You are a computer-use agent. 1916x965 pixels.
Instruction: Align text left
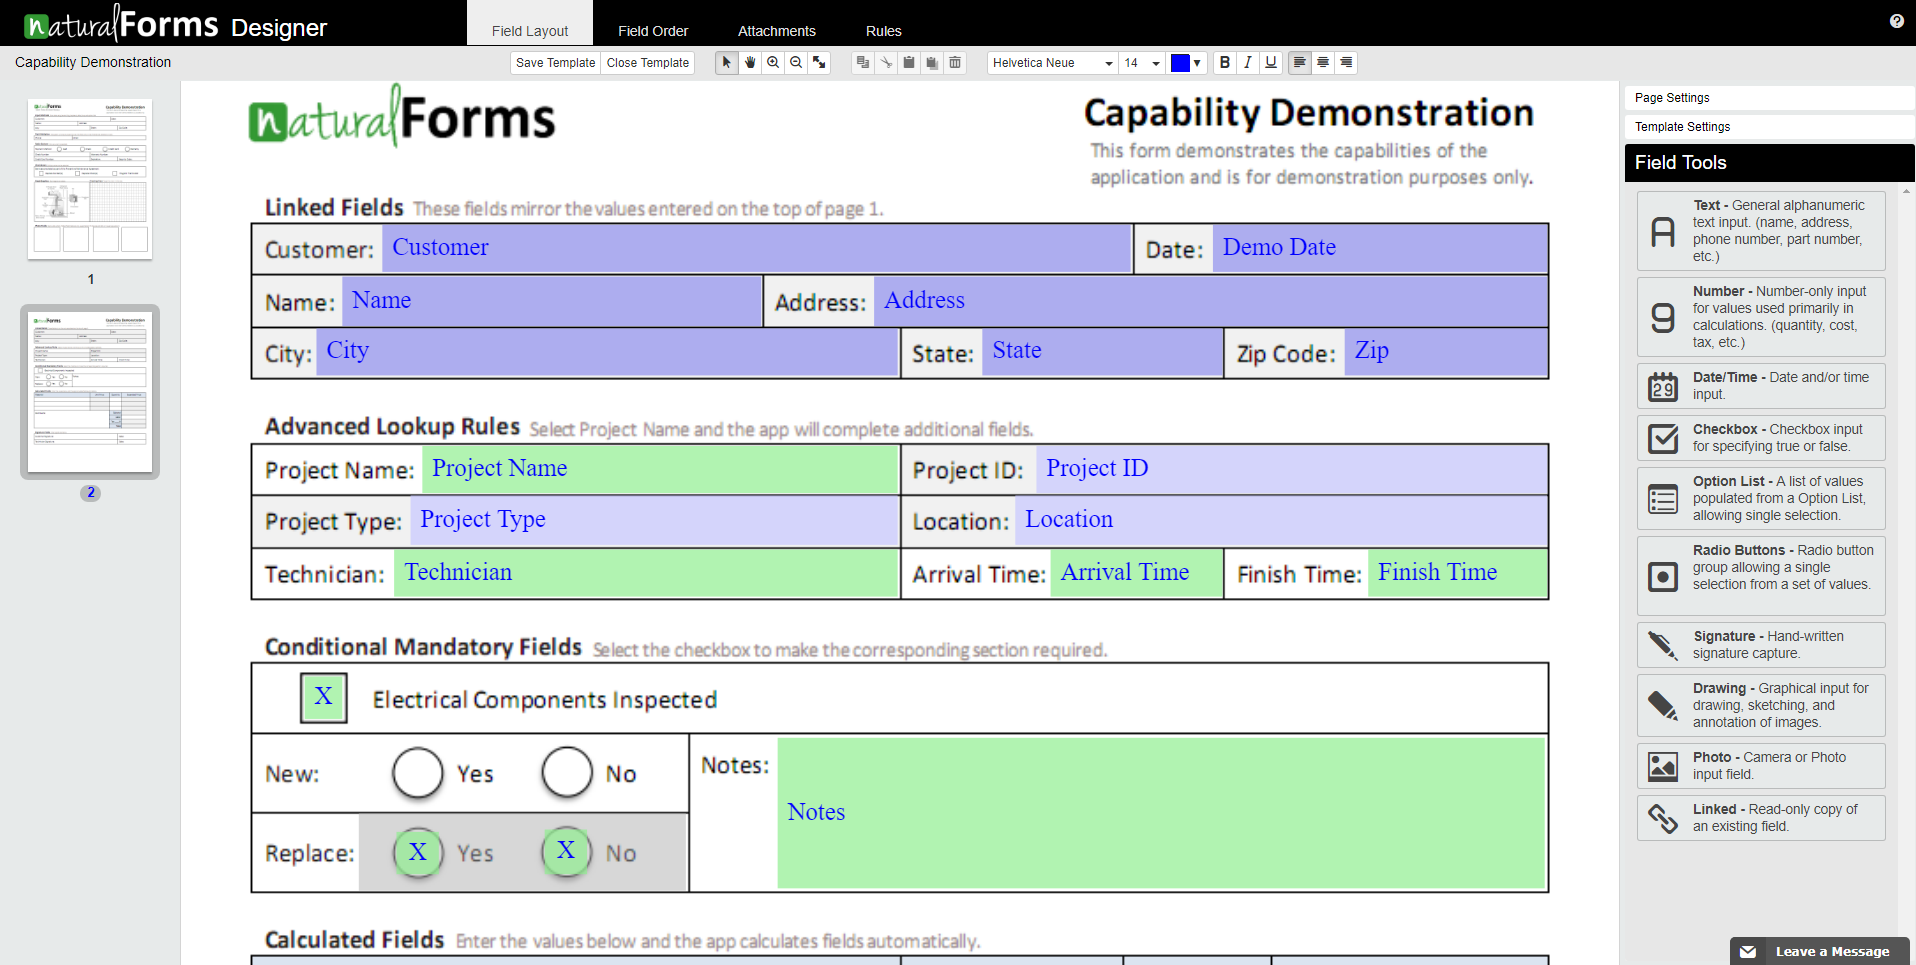click(1299, 62)
